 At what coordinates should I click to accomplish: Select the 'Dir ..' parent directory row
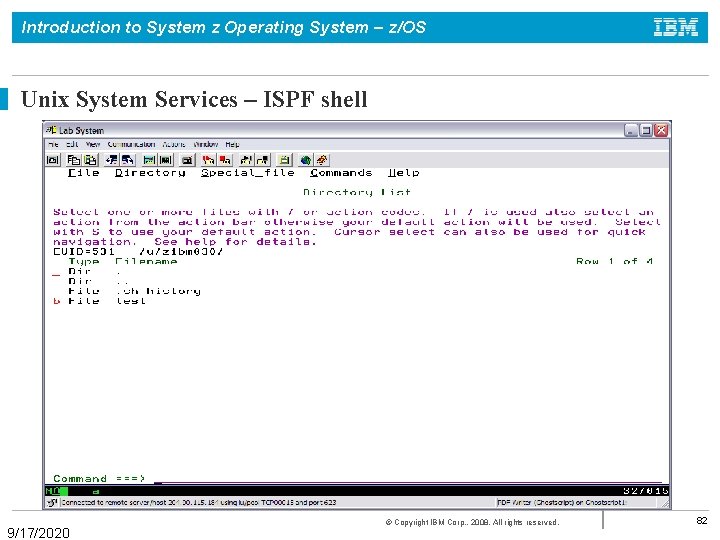click(x=97, y=281)
